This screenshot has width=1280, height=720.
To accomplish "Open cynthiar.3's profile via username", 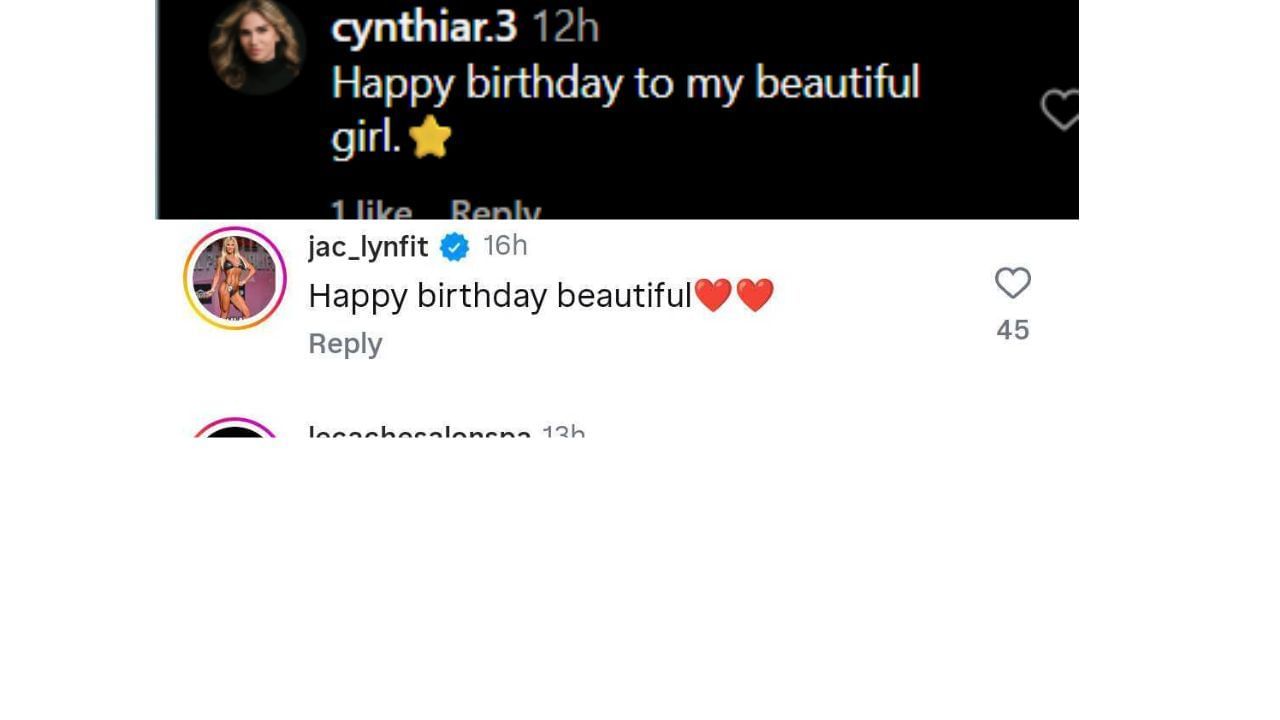I will (x=423, y=28).
